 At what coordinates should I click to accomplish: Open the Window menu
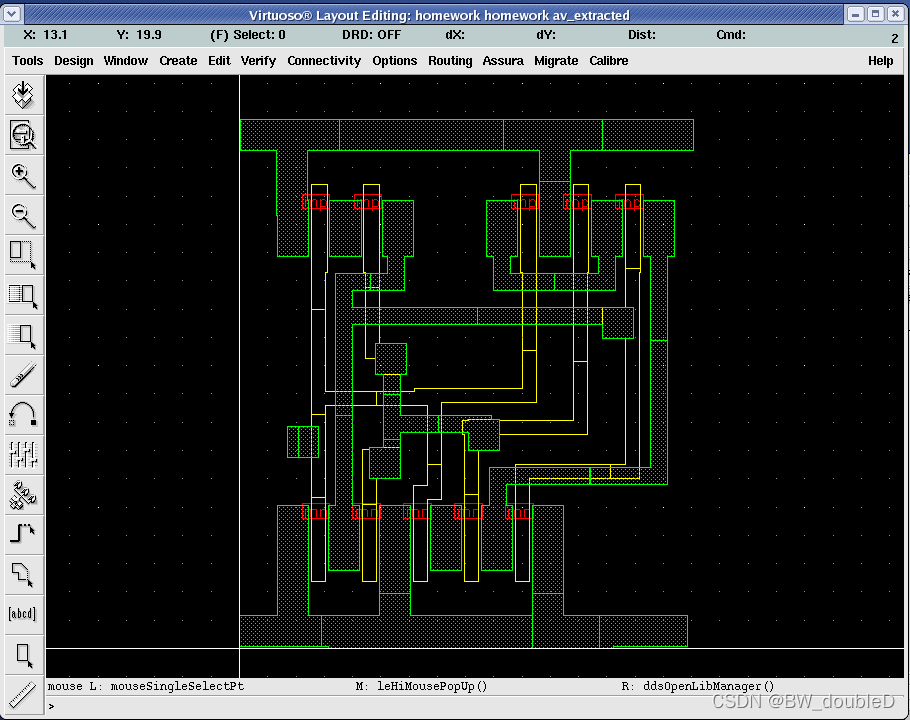point(125,61)
